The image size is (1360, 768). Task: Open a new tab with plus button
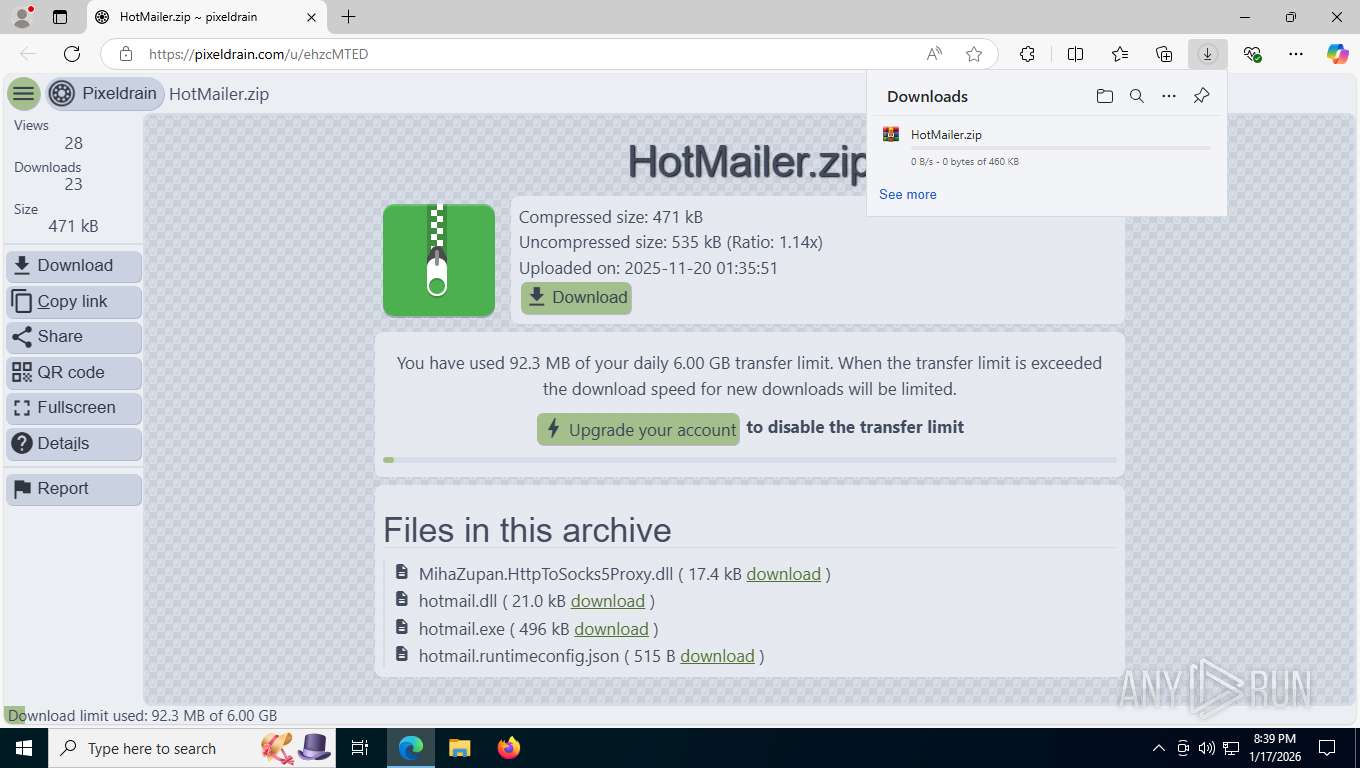point(348,17)
